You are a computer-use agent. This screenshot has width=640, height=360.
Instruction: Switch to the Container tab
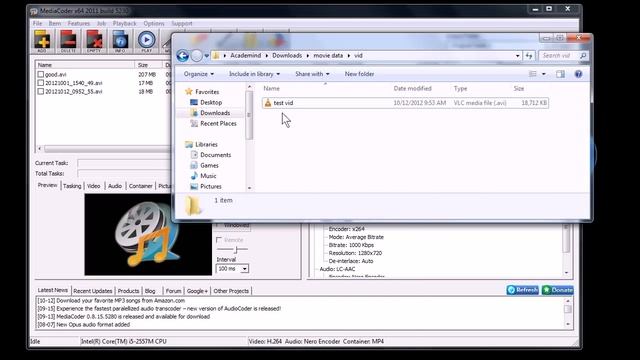click(141, 186)
